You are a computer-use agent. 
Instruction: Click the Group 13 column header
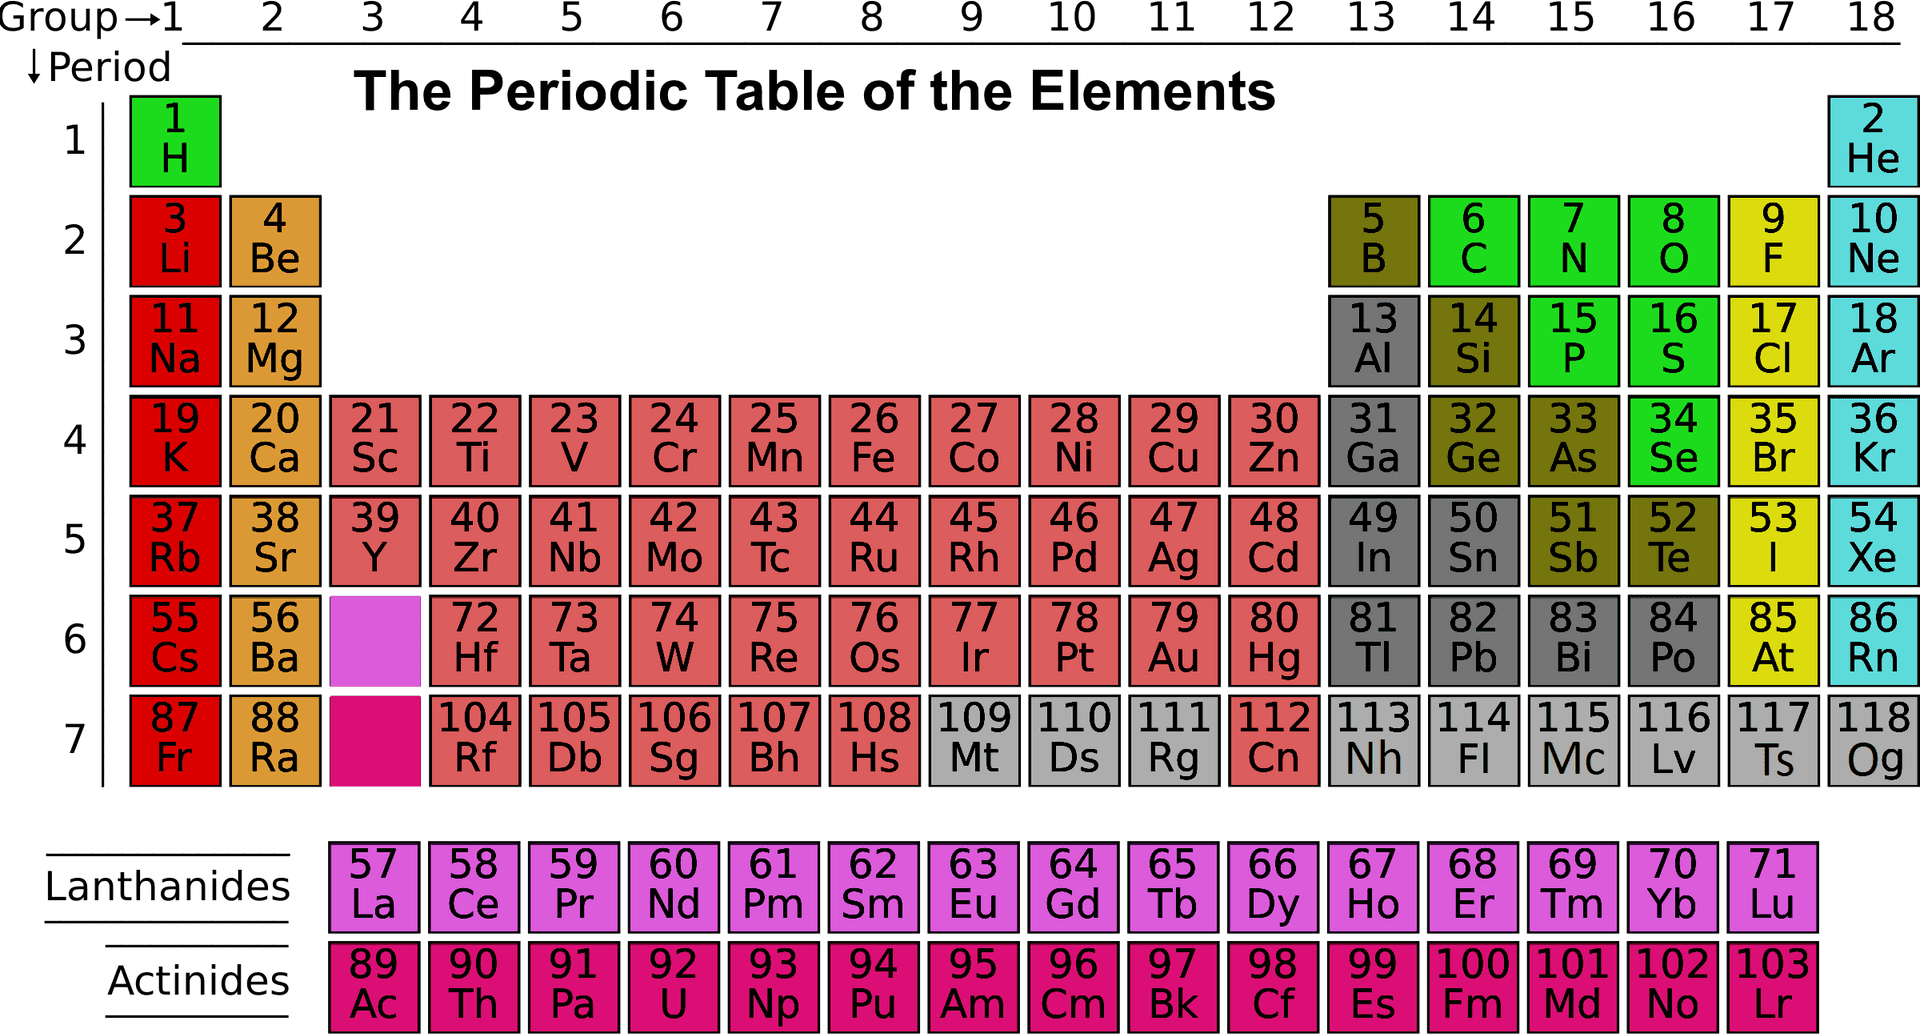click(x=1371, y=18)
